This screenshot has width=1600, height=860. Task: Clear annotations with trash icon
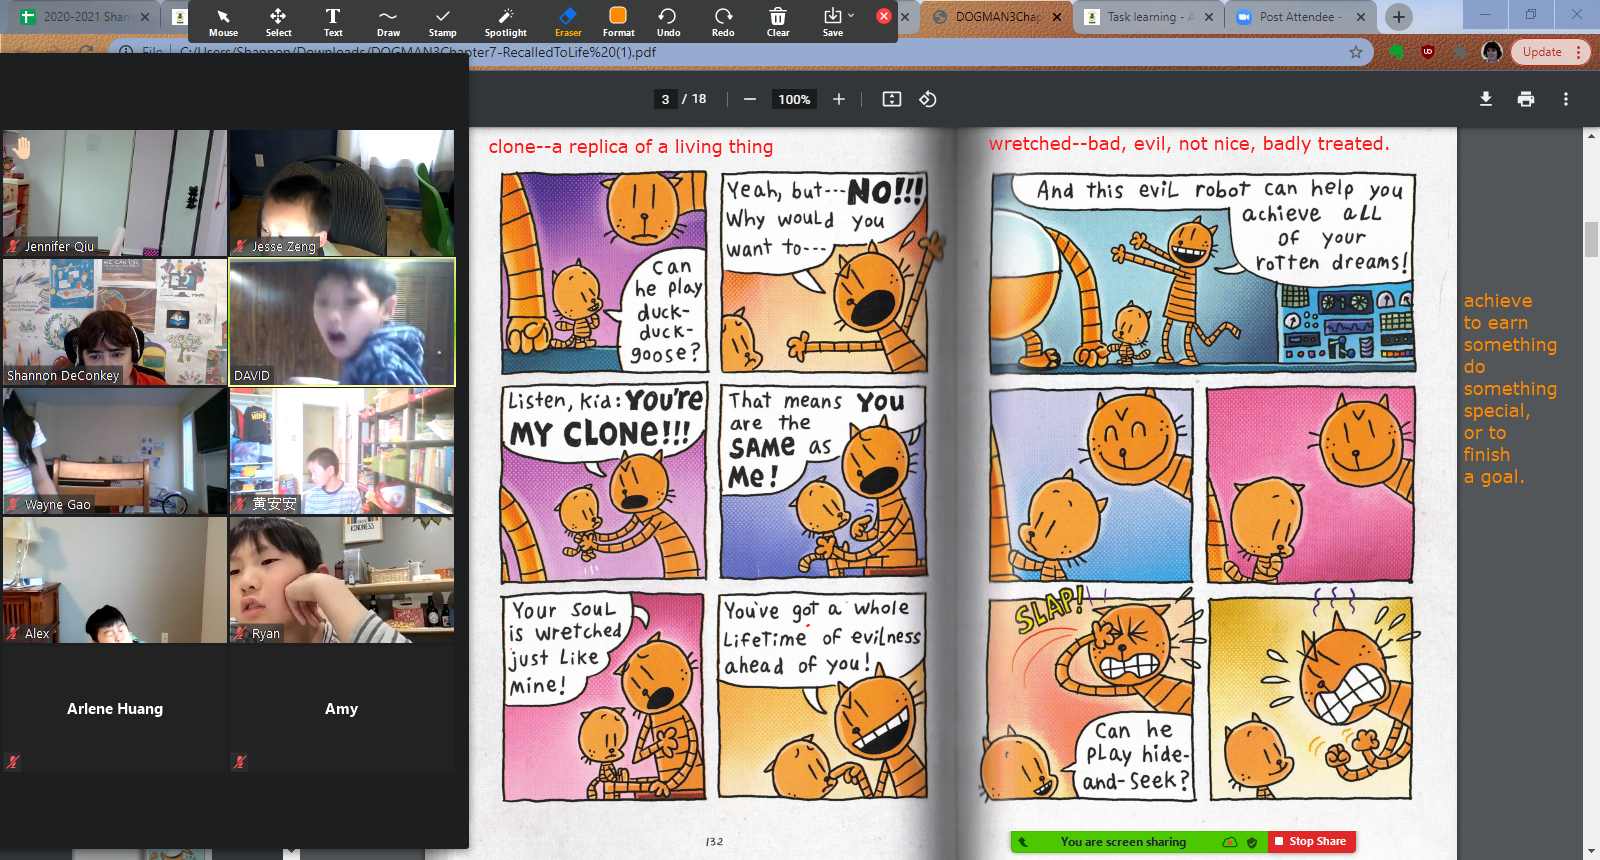click(778, 22)
